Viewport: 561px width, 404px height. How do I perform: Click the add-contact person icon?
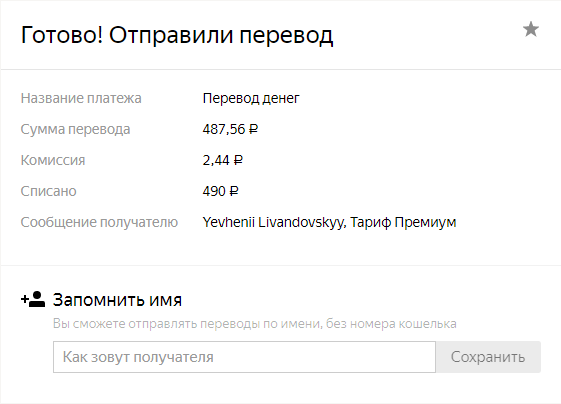tap(33, 299)
